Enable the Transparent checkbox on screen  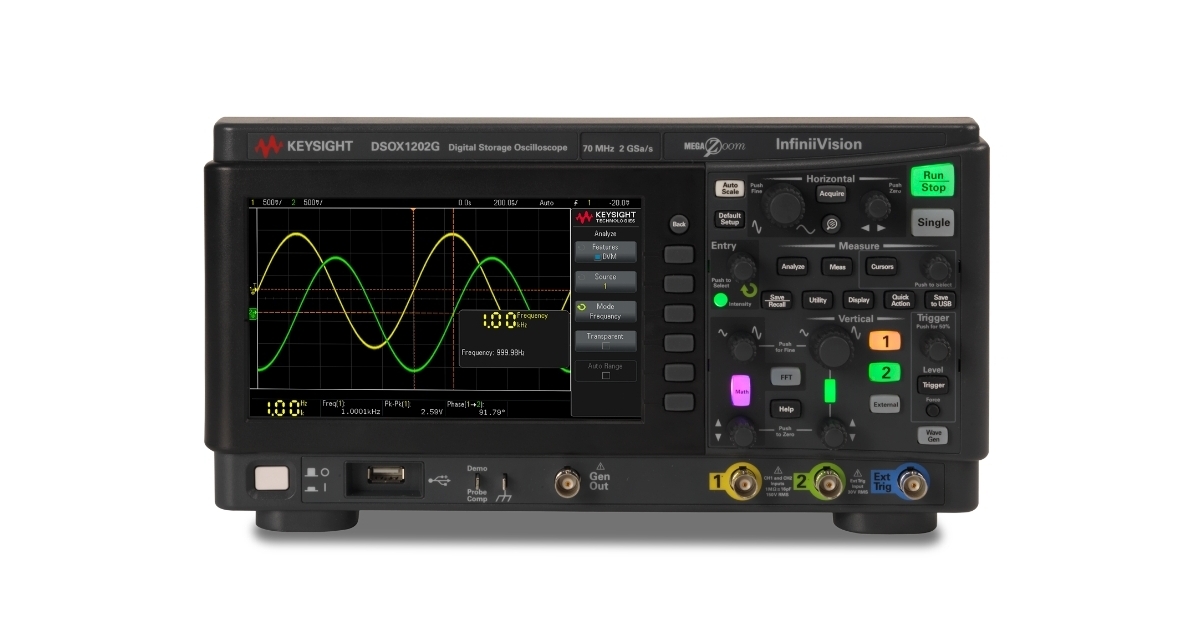(605, 339)
